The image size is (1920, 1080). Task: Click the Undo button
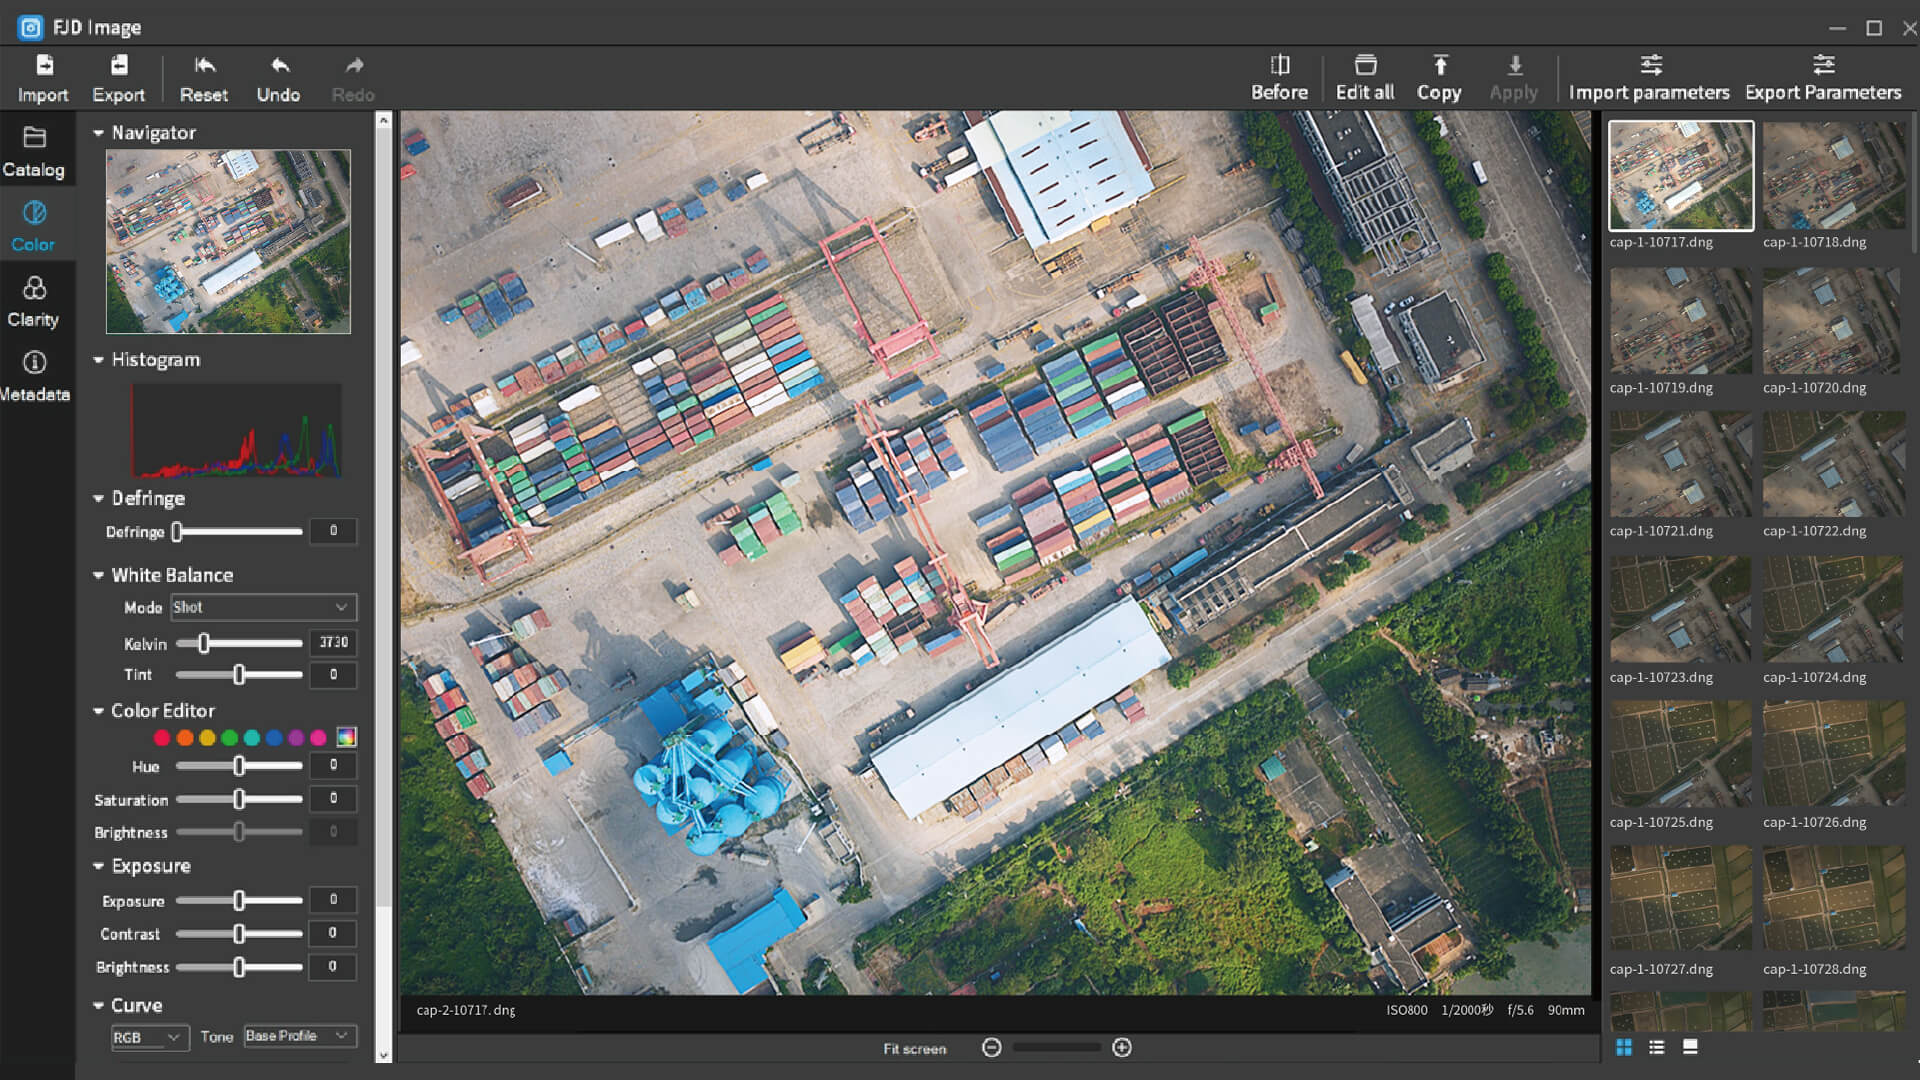click(x=278, y=75)
